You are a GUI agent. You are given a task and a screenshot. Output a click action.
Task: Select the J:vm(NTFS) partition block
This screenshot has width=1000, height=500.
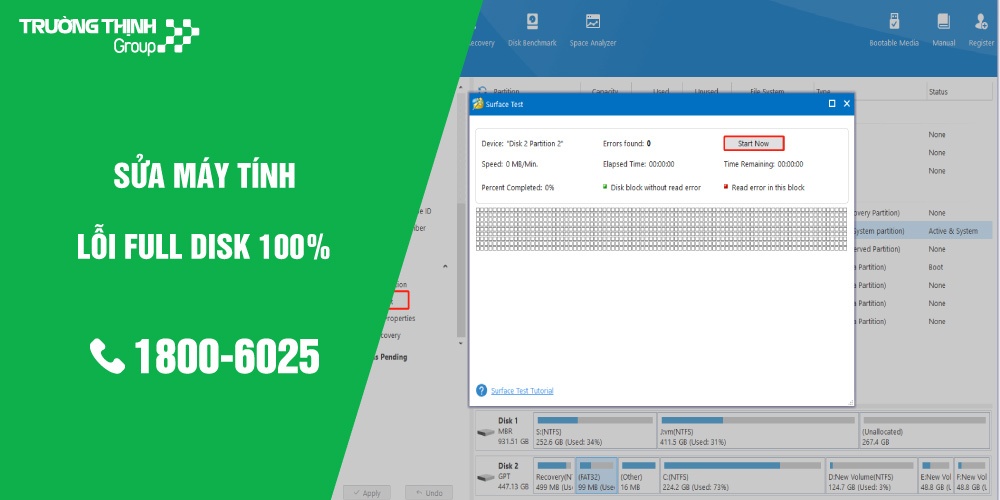[757, 430]
